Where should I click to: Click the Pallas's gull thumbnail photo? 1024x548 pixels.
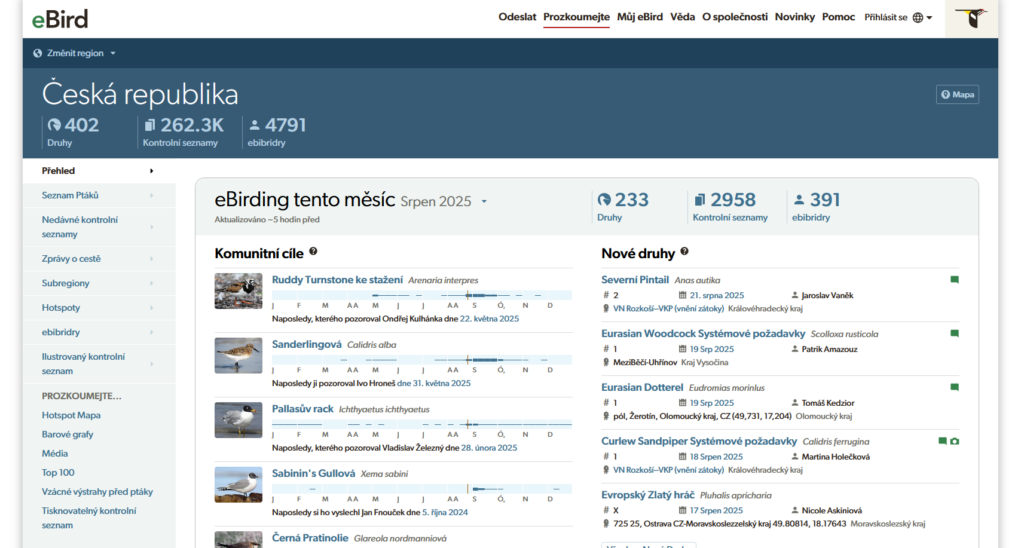(238, 420)
